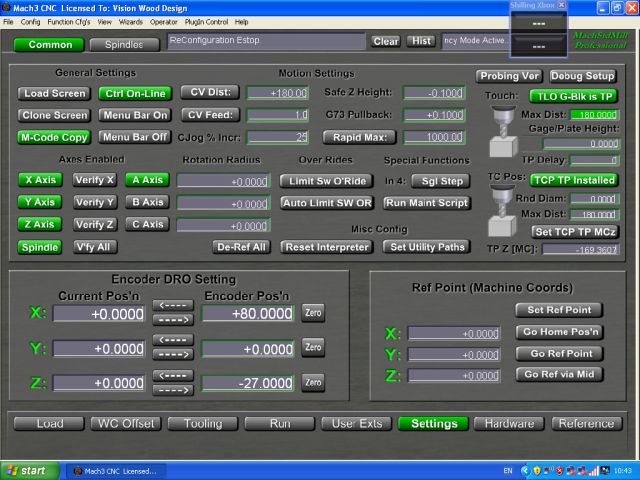Turn Menu Bar Off
The width and height of the screenshot is (640, 480).
134,137
